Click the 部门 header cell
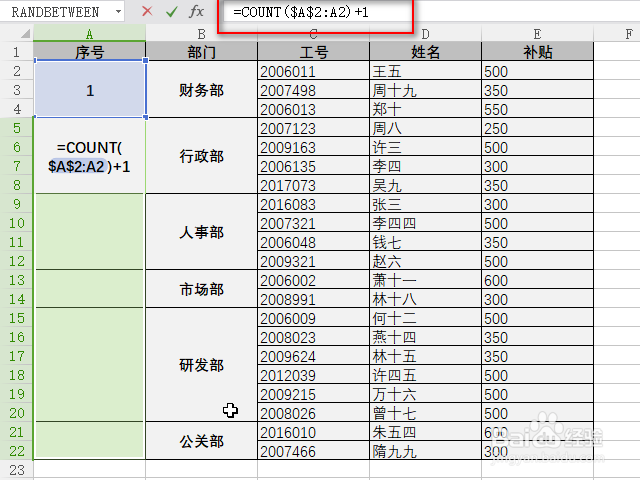The height and width of the screenshot is (480, 640). tap(201, 52)
